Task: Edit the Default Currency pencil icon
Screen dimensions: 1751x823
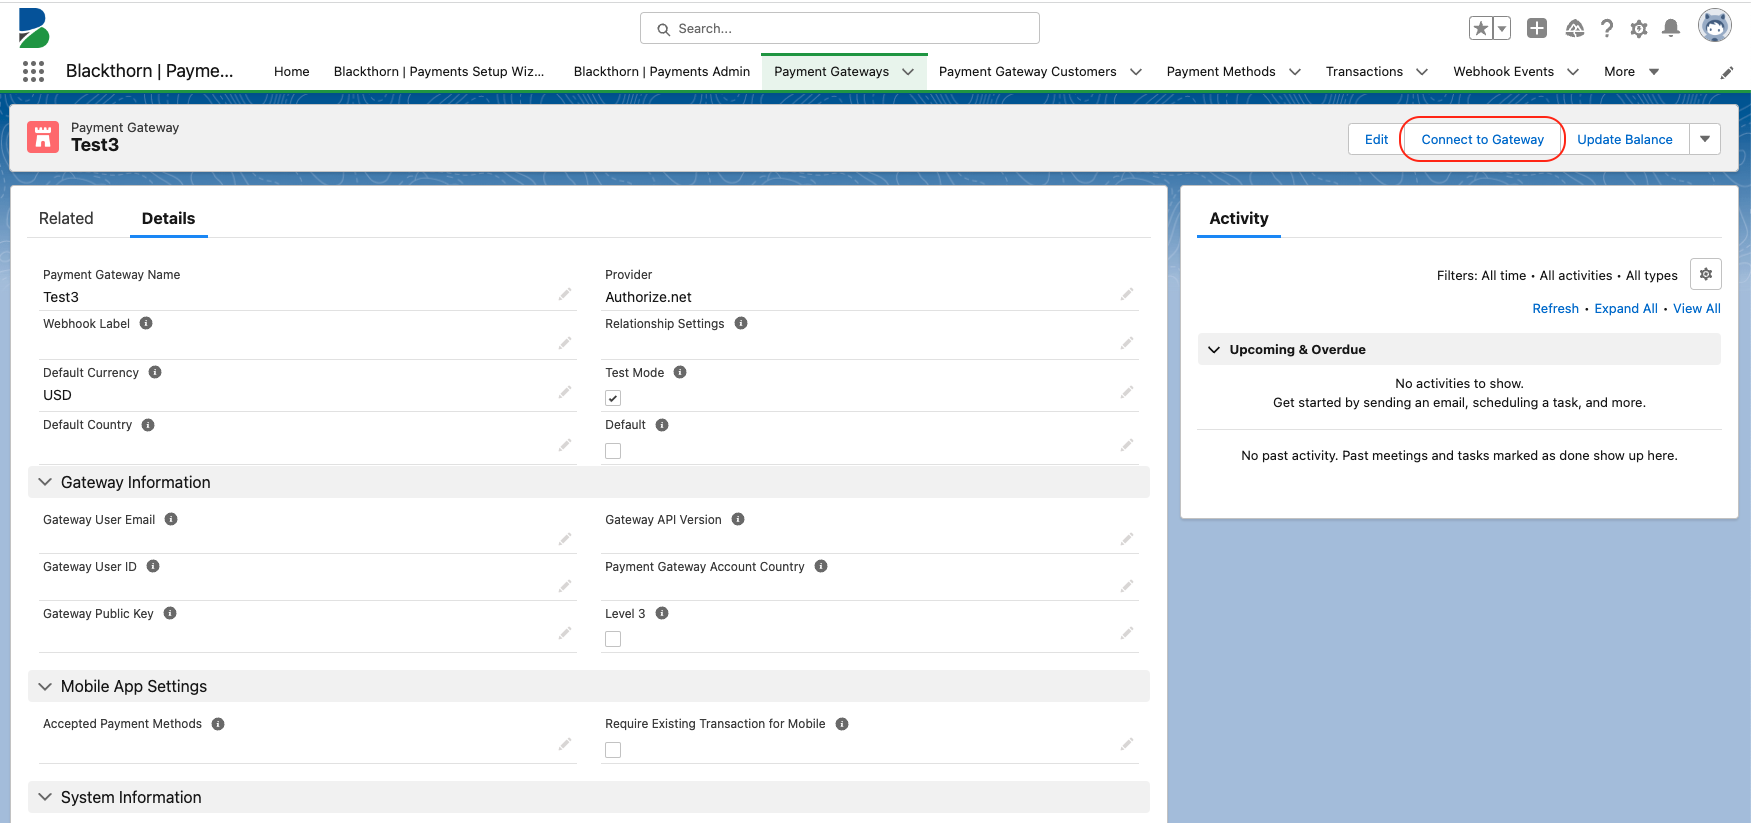Action: click(x=565, y=392)
